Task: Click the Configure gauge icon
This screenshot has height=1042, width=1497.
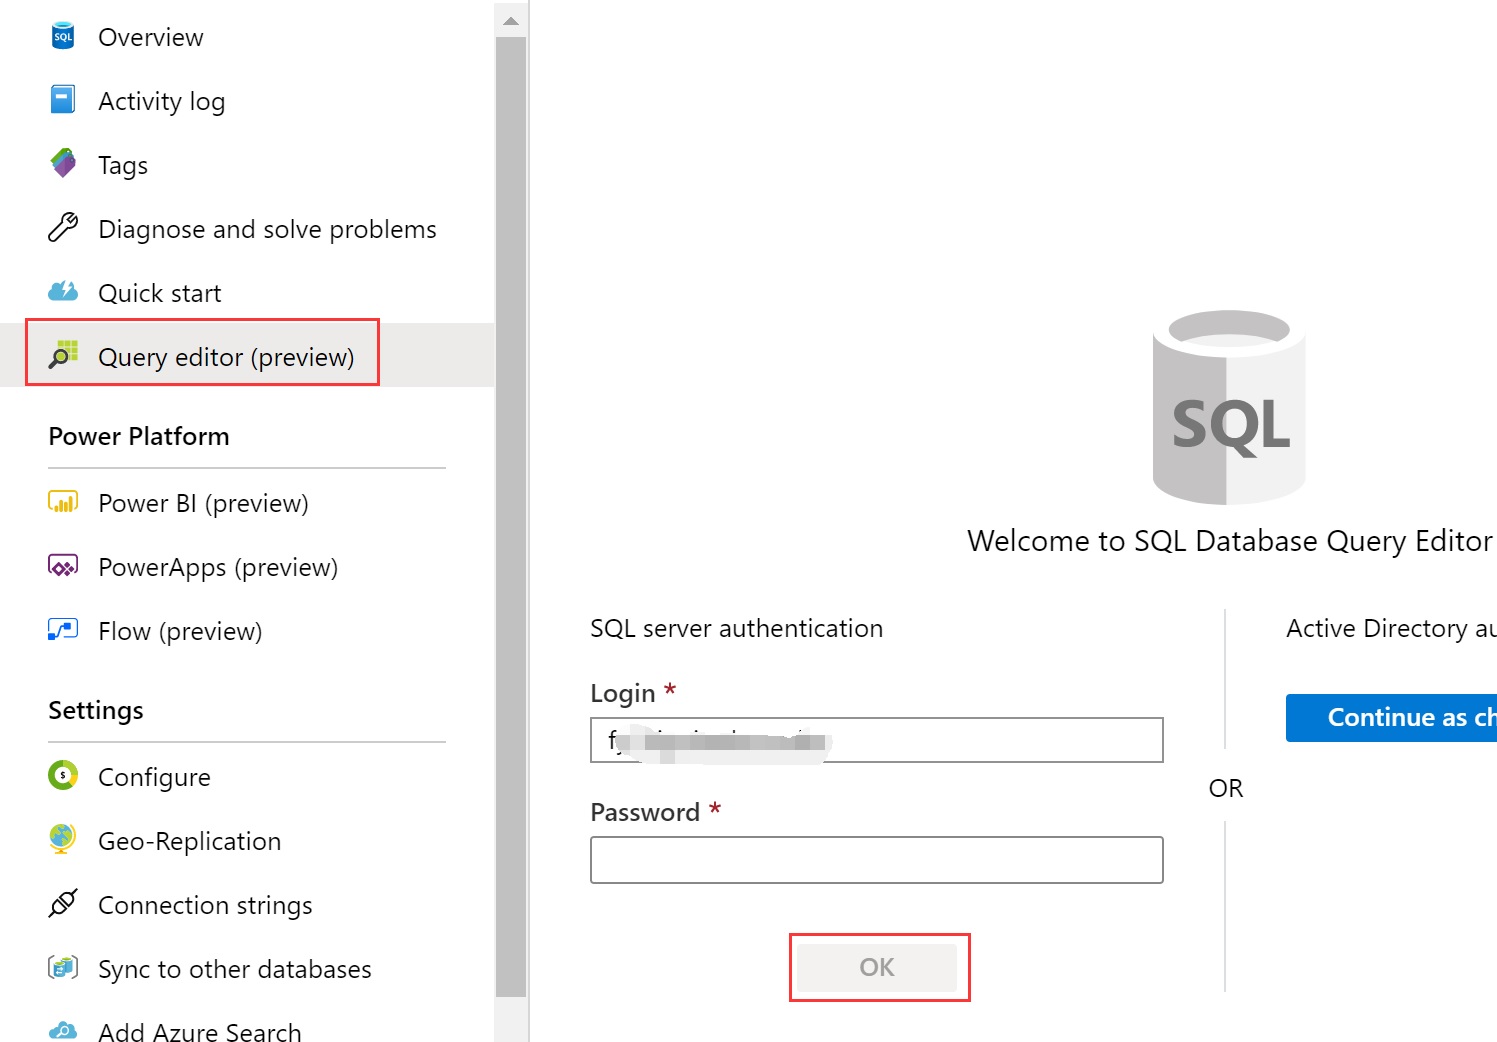Action: [x=63, y=775]
